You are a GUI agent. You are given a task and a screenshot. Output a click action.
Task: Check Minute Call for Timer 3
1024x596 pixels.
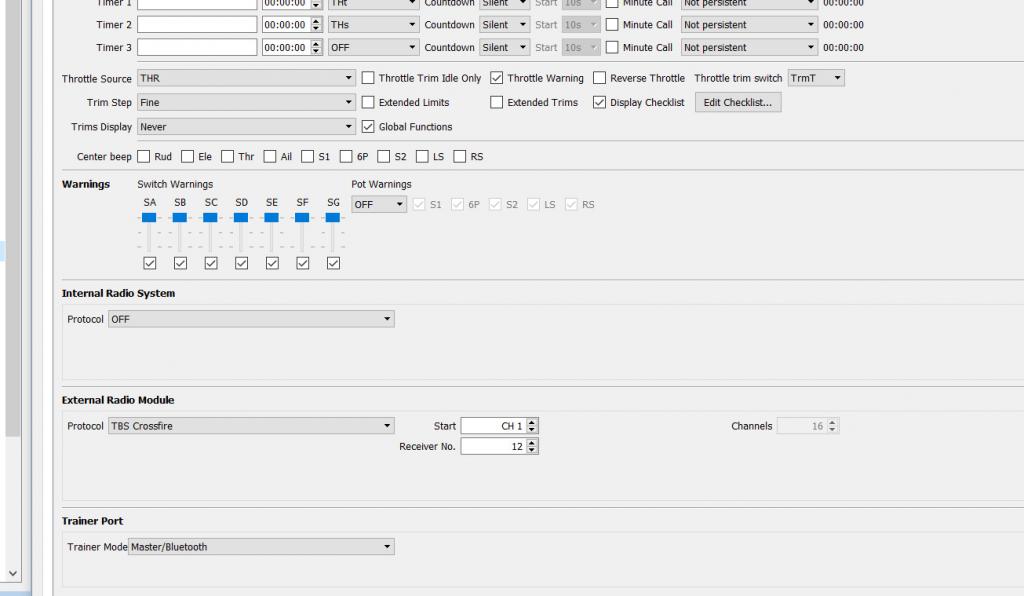pyautogui.click(x=612, y=47)
